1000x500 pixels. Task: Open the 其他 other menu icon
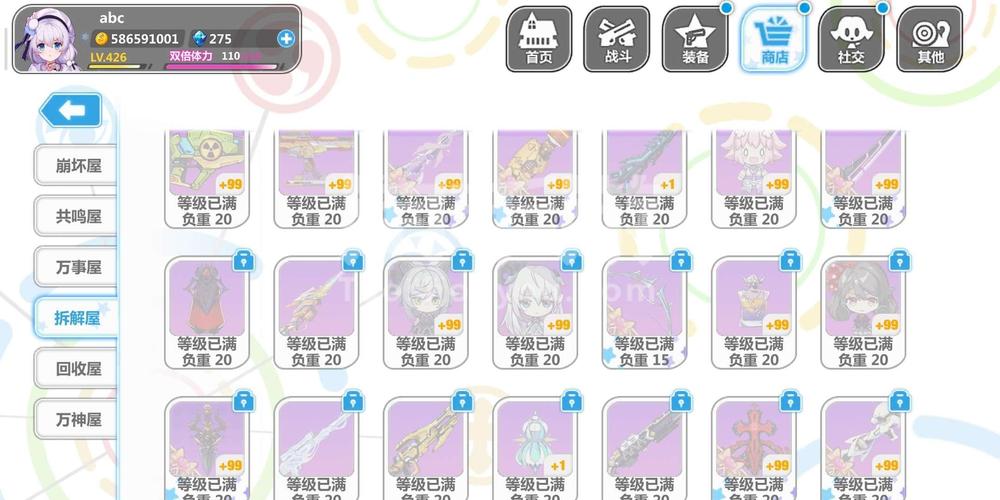click(930, 39)
